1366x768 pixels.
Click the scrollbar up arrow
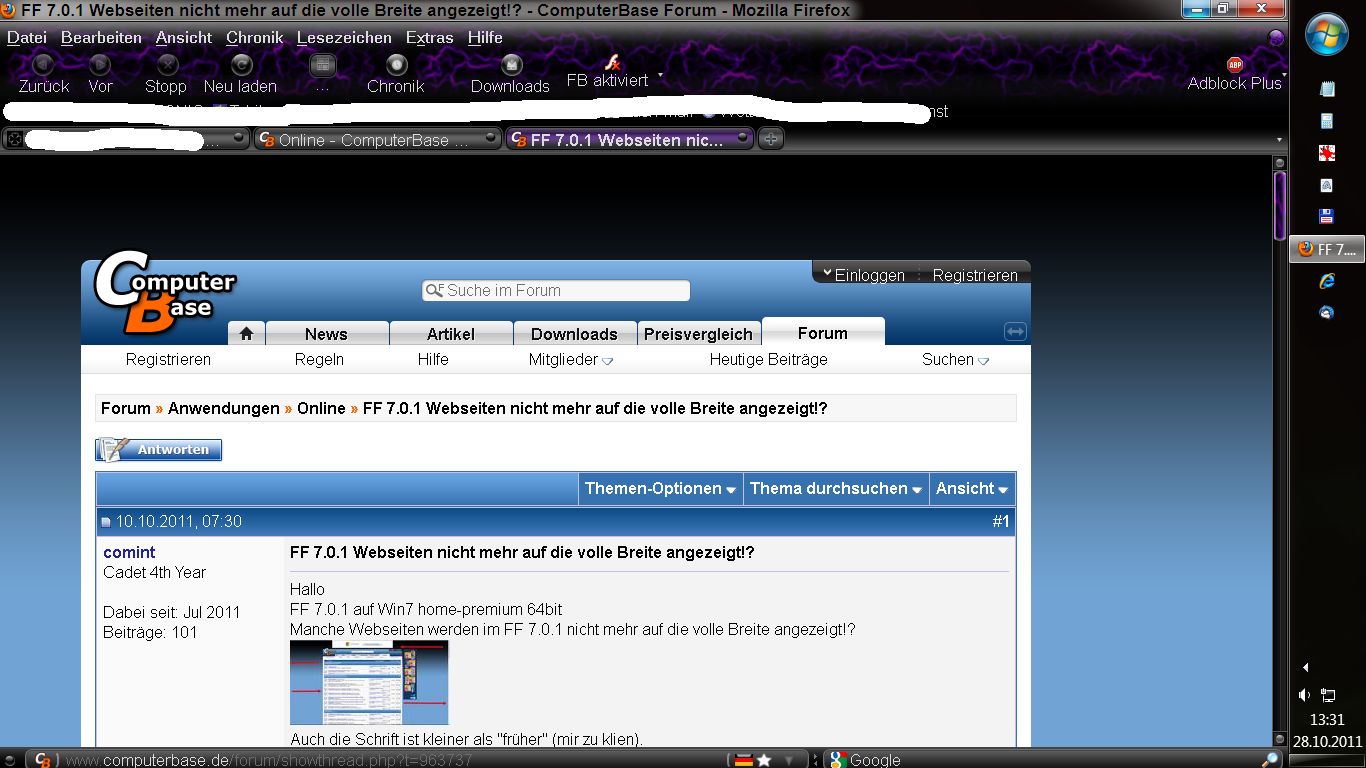[1279, 162]
